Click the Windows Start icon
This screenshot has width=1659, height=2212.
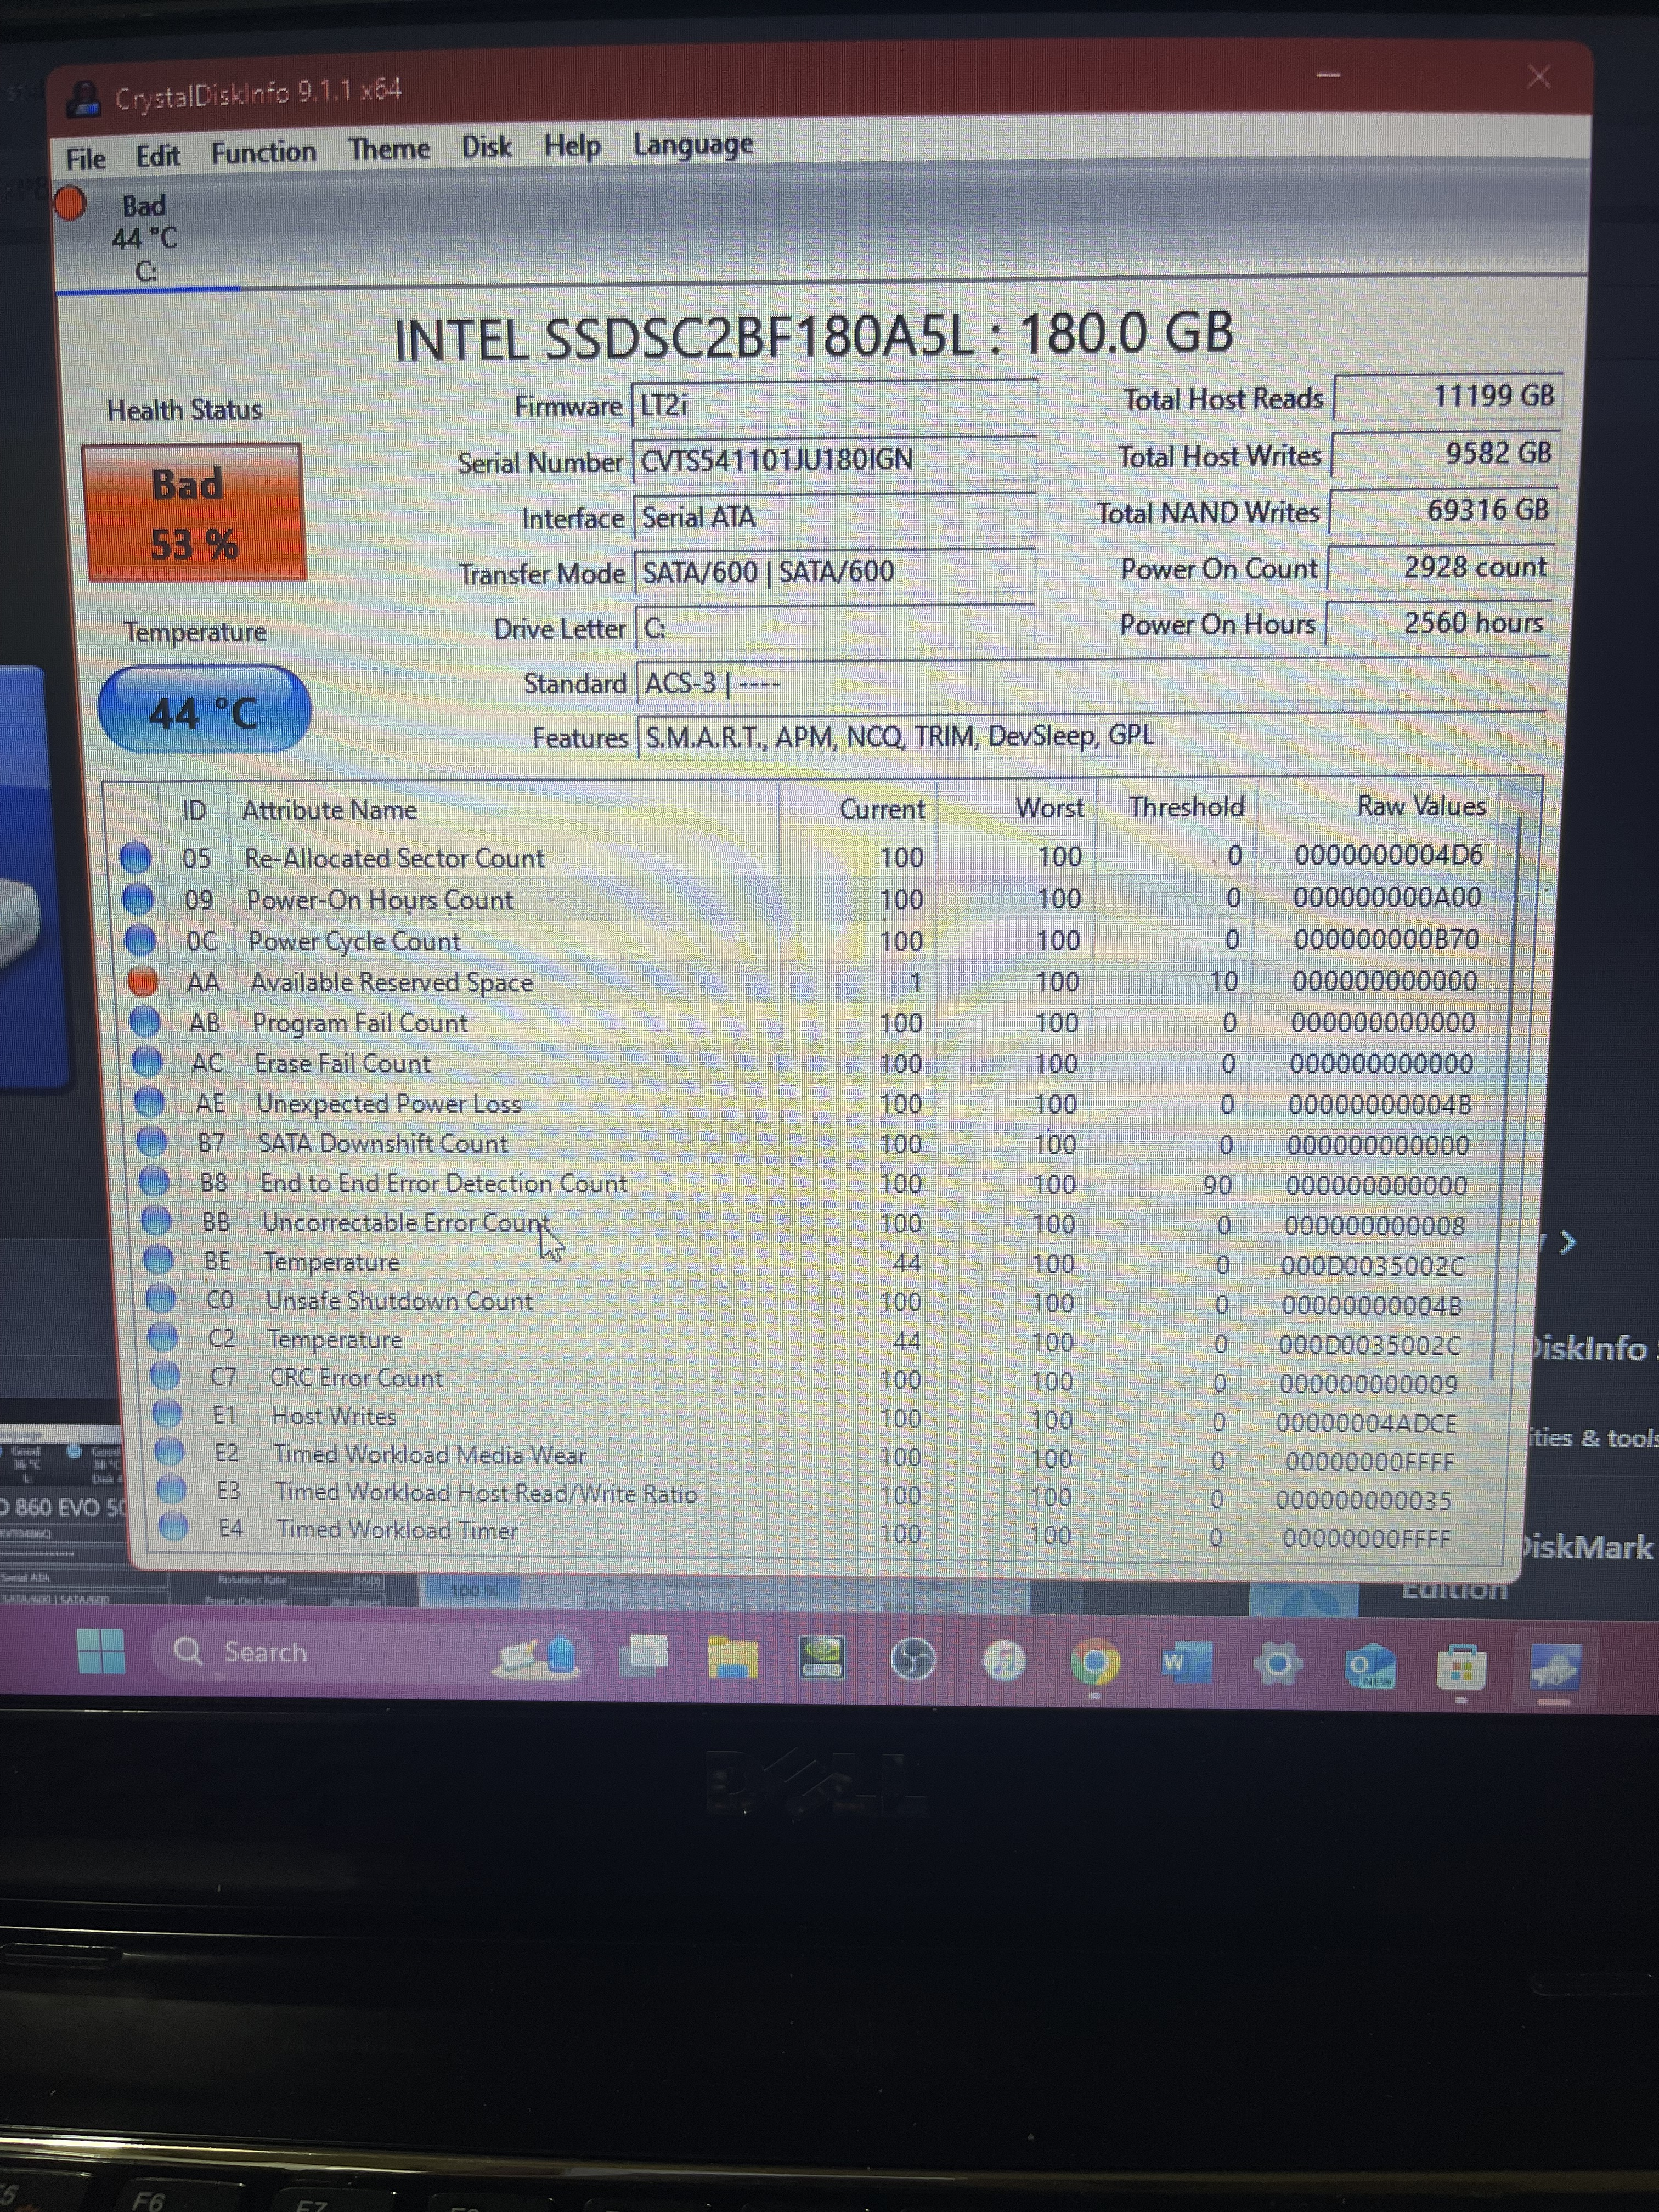[x=101, y=1651]
